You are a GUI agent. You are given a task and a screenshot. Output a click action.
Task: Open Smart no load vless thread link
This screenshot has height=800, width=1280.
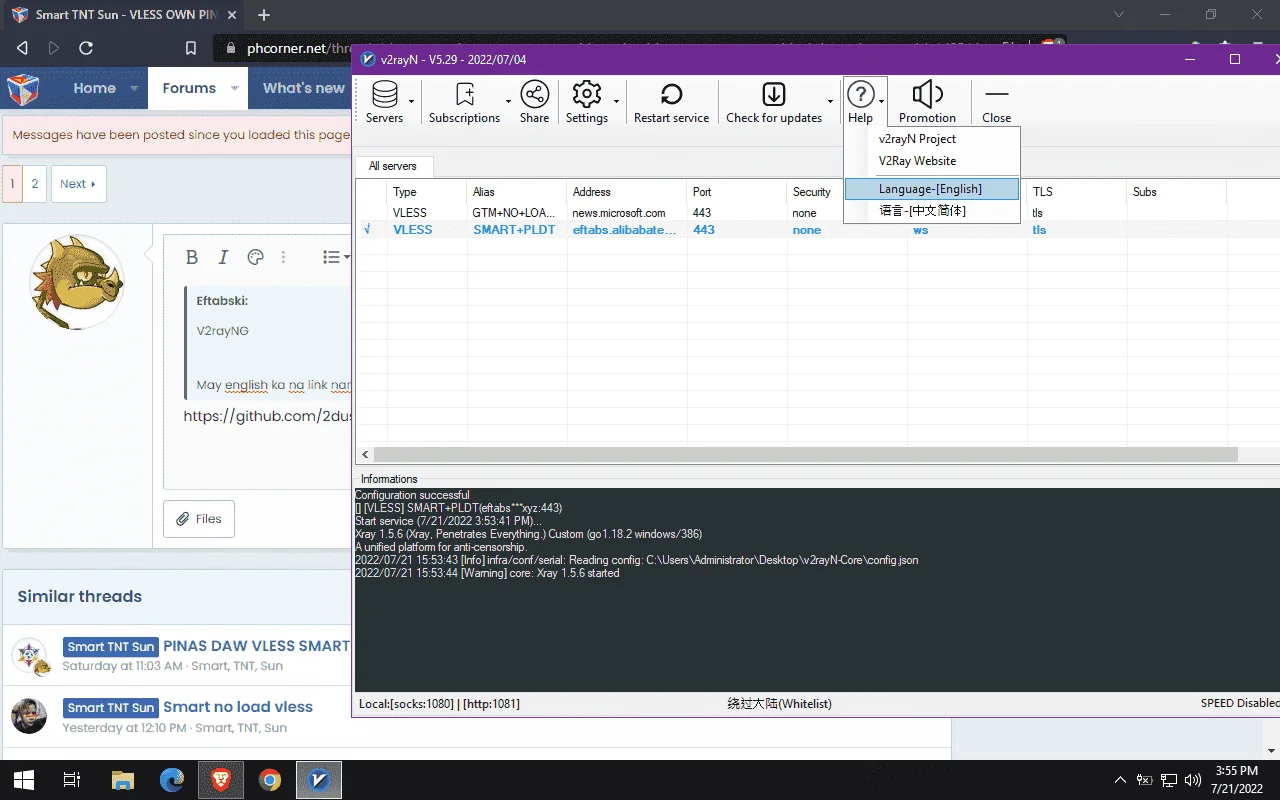point(238,707)
